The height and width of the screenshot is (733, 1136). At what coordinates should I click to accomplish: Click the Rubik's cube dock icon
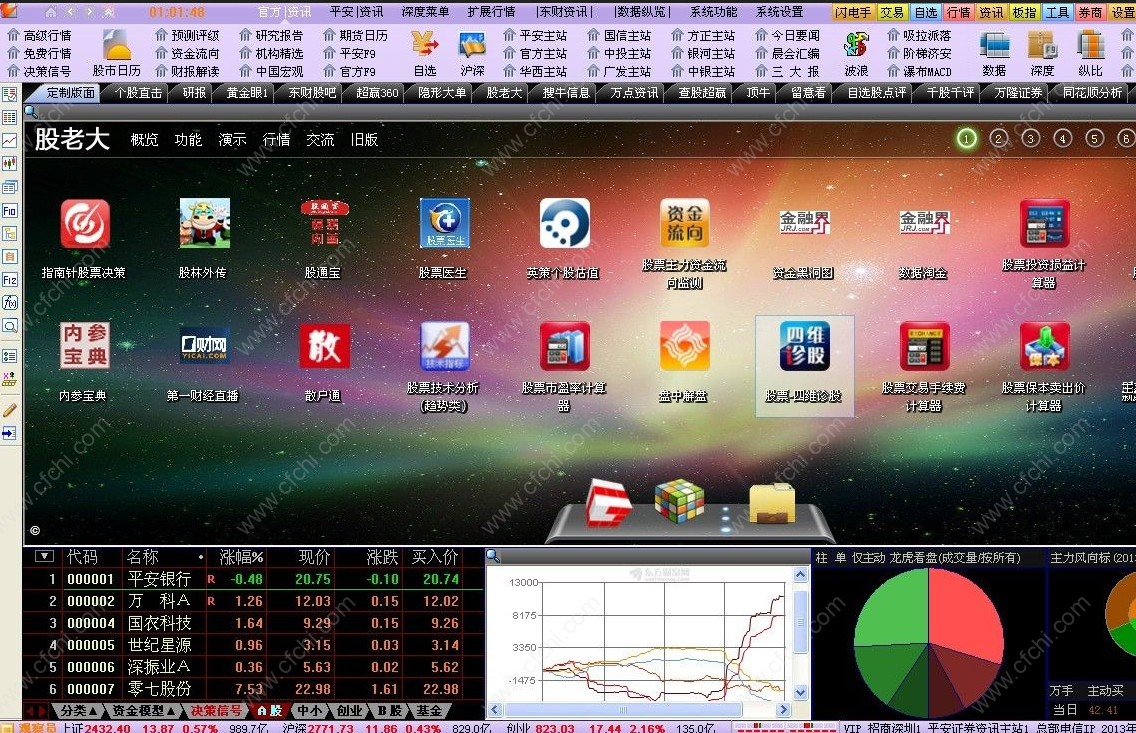tap(679, 500)
